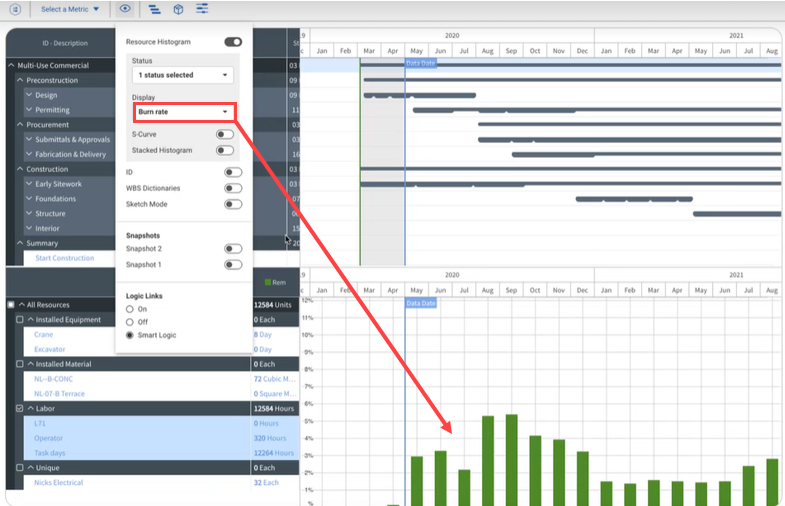Enable the S-Curve toggle
Screen dimensions: 785x506
[225, 134]
